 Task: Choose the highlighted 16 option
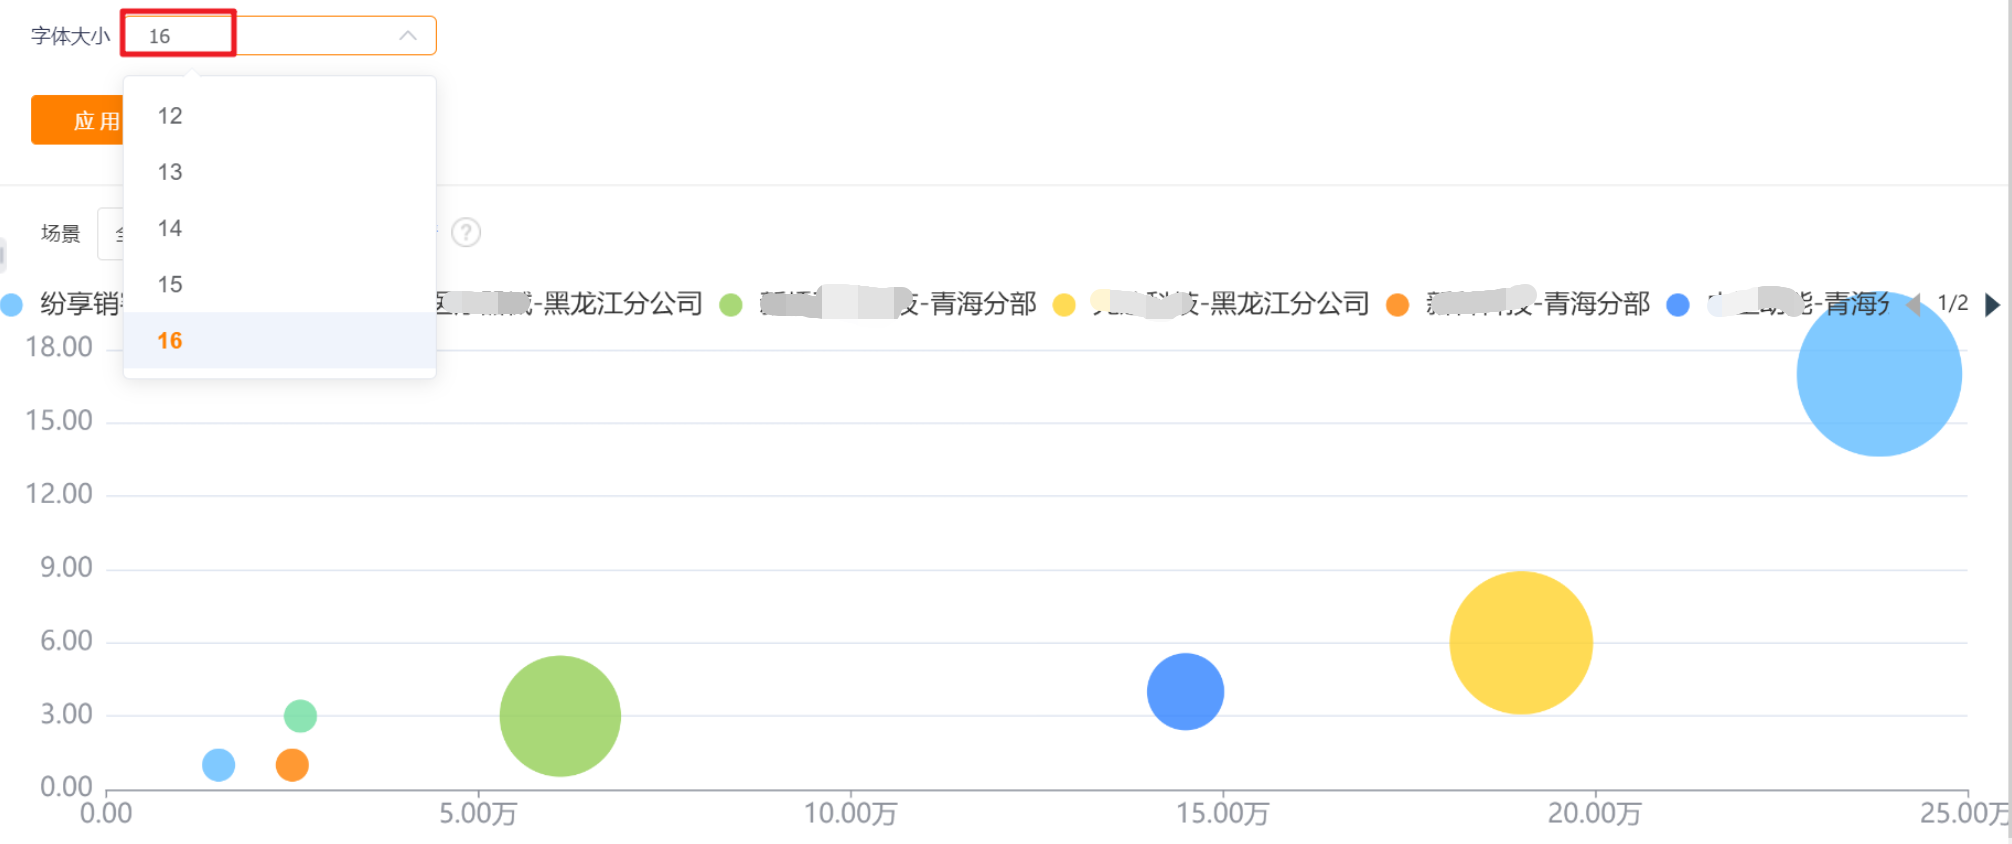click(170, 340)
